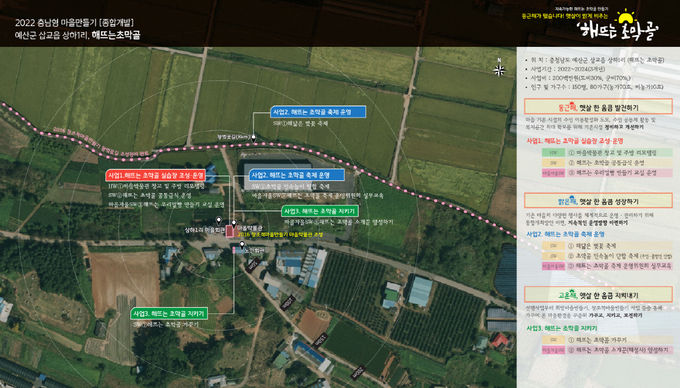Click the green 사업3 label near bottom of map
The height and width of the screenshot is (388, 680).
pyautogui.click(x=169, y=313)
